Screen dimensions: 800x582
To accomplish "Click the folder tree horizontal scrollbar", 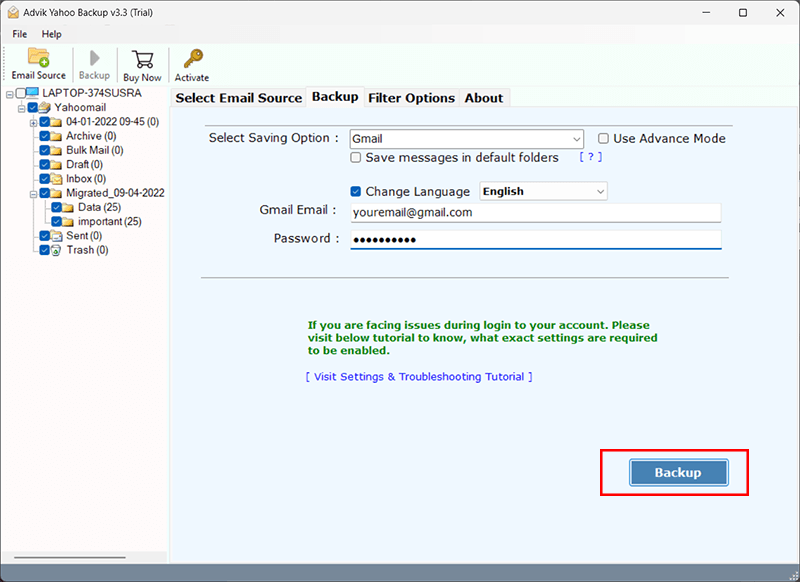I will point(70,558).
